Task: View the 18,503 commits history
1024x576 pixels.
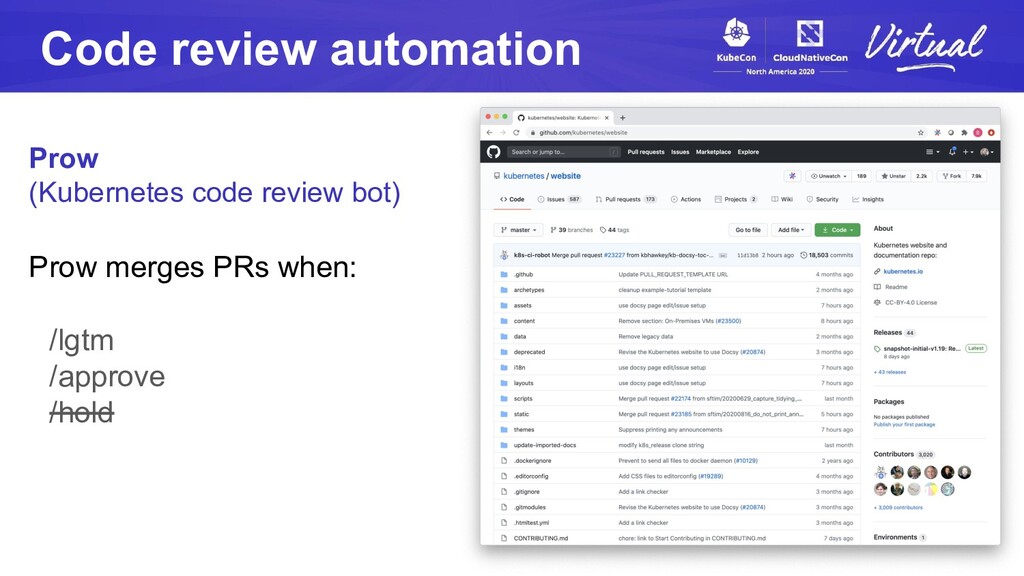Action: [826, 255]
